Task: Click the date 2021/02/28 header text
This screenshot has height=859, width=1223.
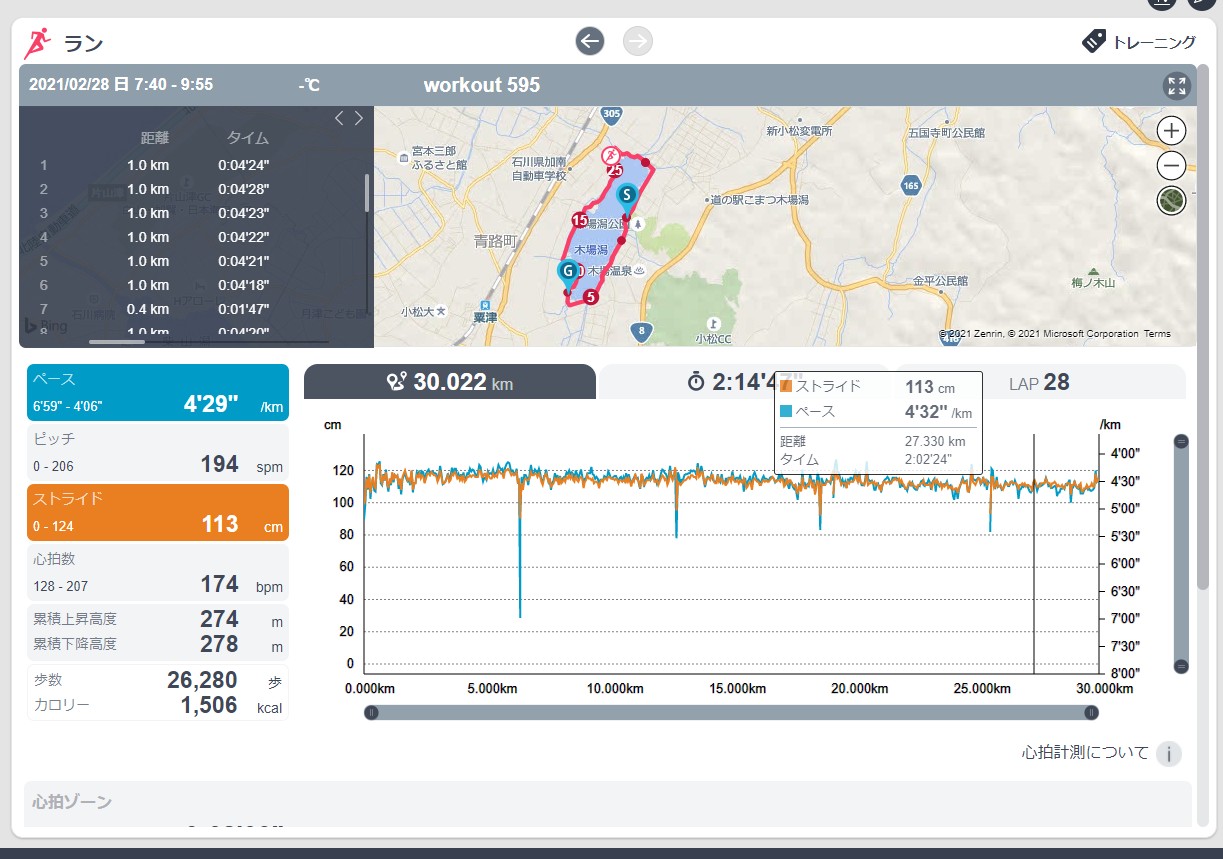Action: tap(121, 85)
